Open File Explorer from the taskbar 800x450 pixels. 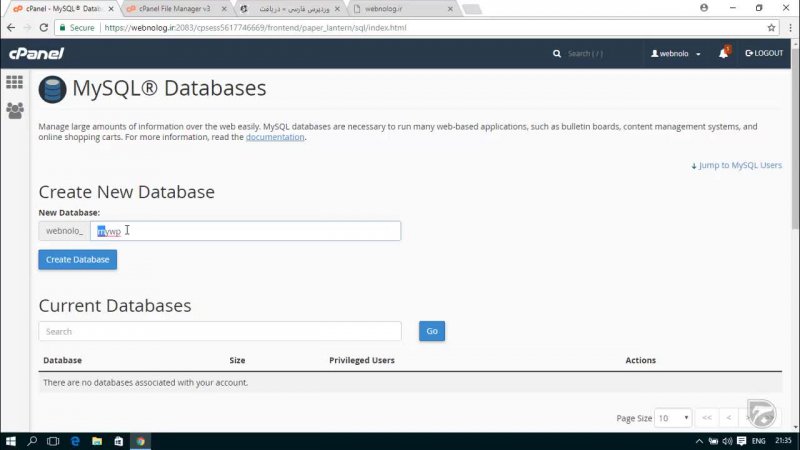(97, 441)
